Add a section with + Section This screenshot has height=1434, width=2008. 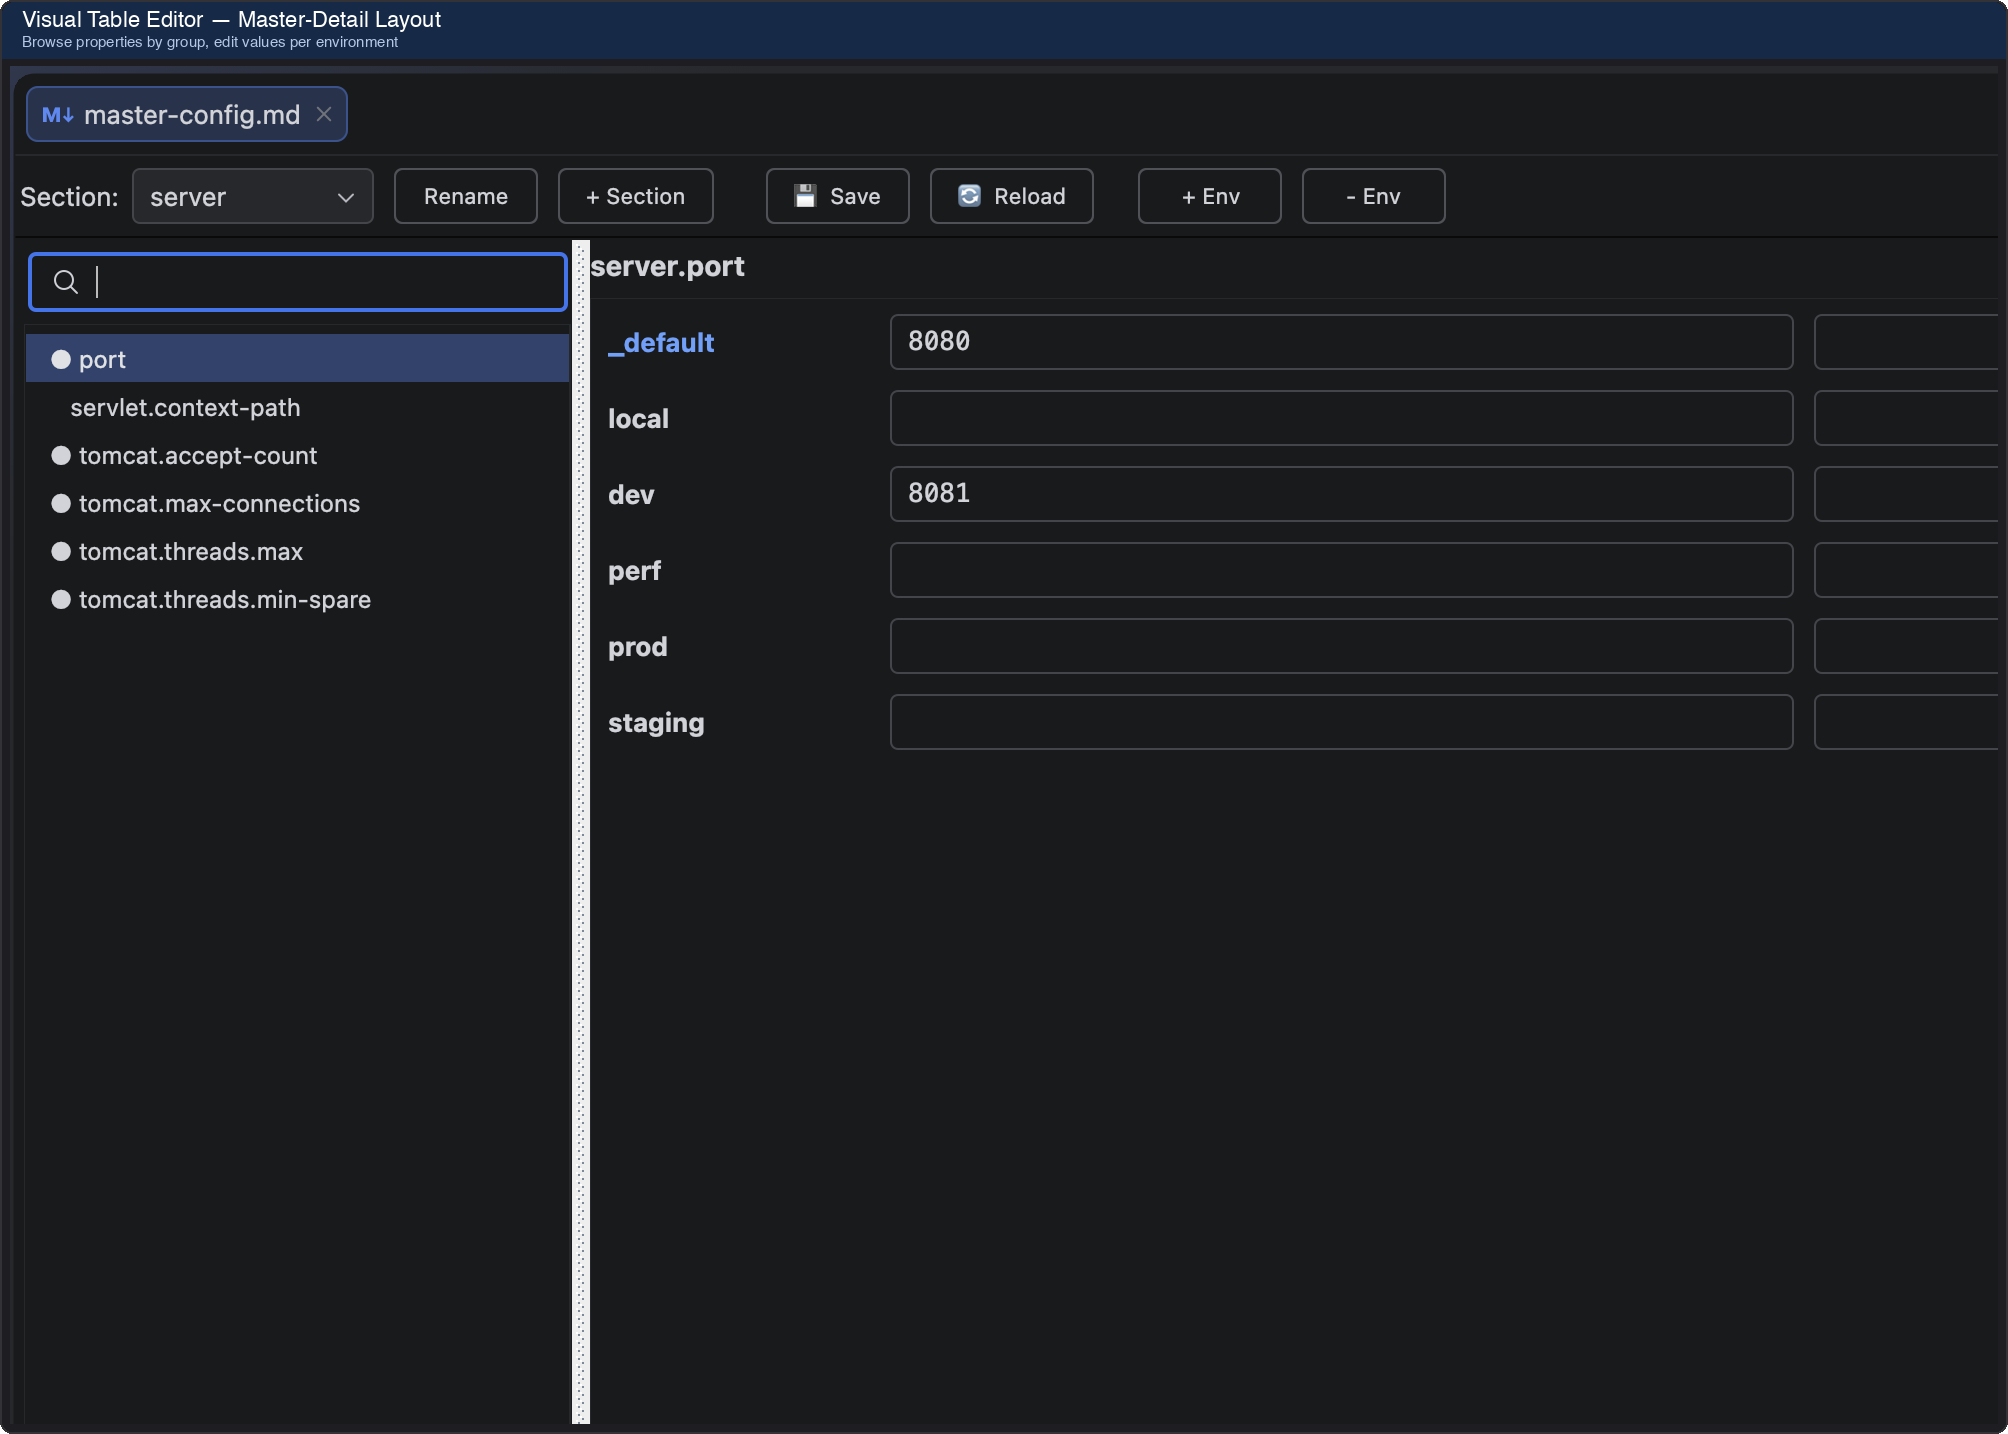click(x=635, y=196)
